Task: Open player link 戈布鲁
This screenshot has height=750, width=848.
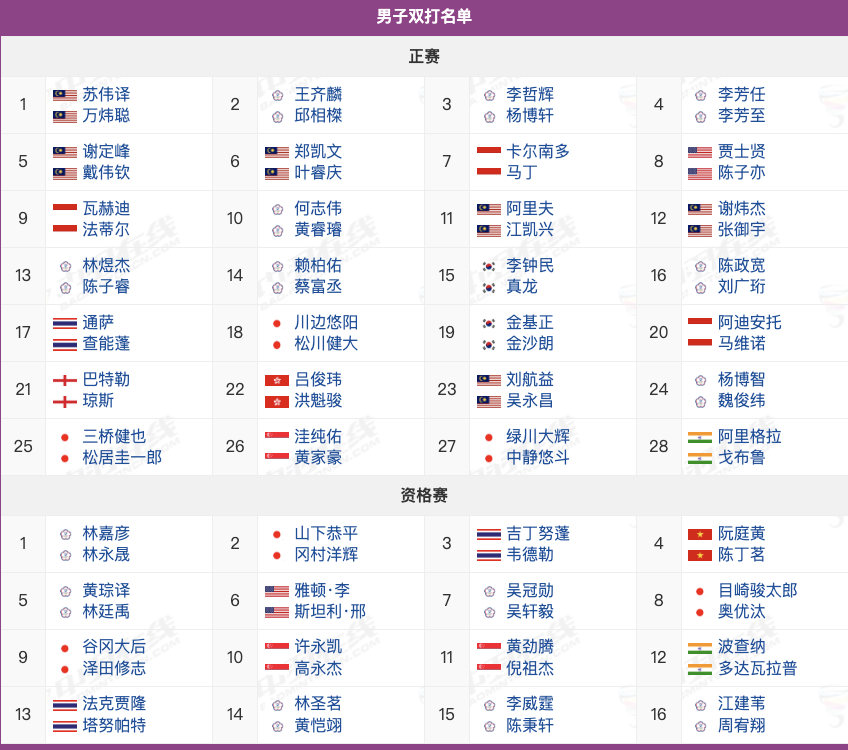Action: [741, 458]
